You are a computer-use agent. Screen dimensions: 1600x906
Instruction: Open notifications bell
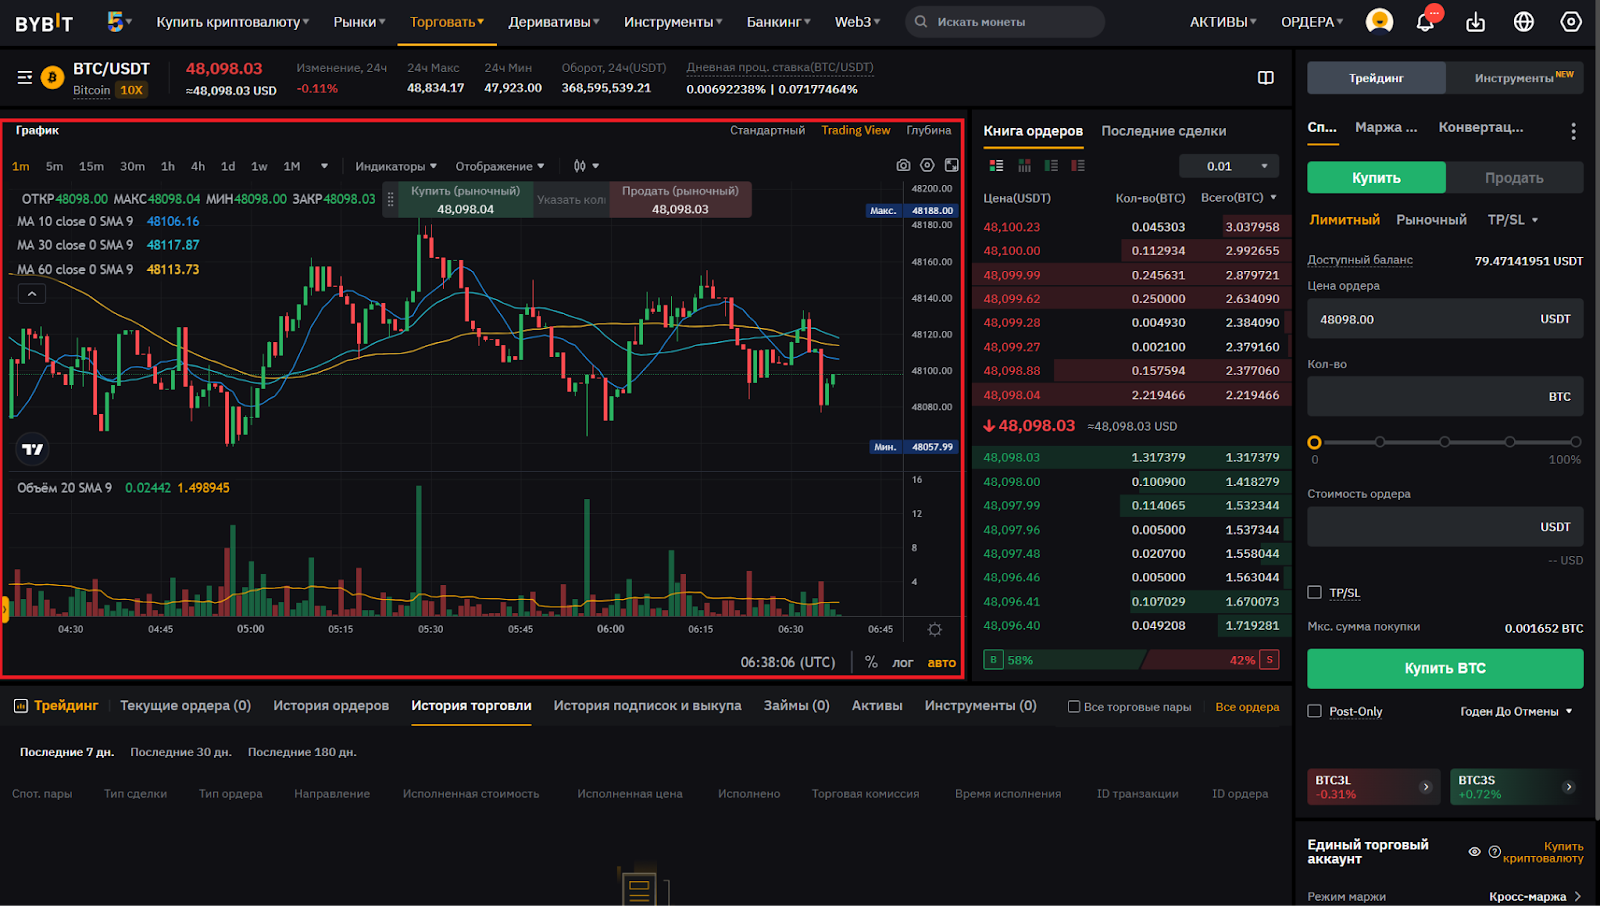click(1426, 21)
